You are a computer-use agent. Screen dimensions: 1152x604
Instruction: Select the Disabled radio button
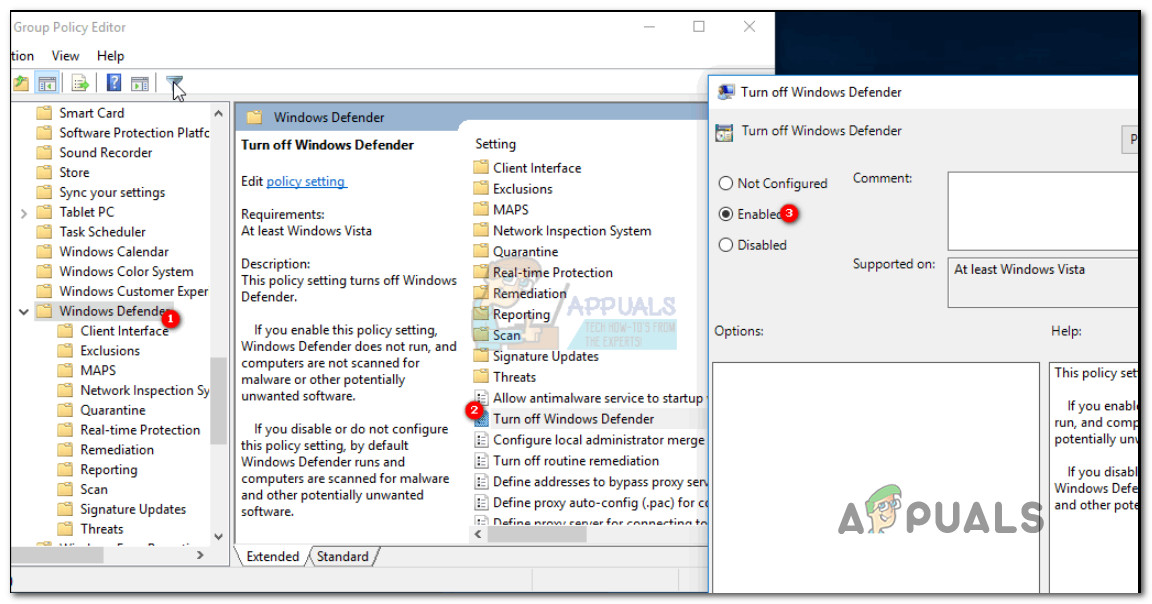pos(726,245)
